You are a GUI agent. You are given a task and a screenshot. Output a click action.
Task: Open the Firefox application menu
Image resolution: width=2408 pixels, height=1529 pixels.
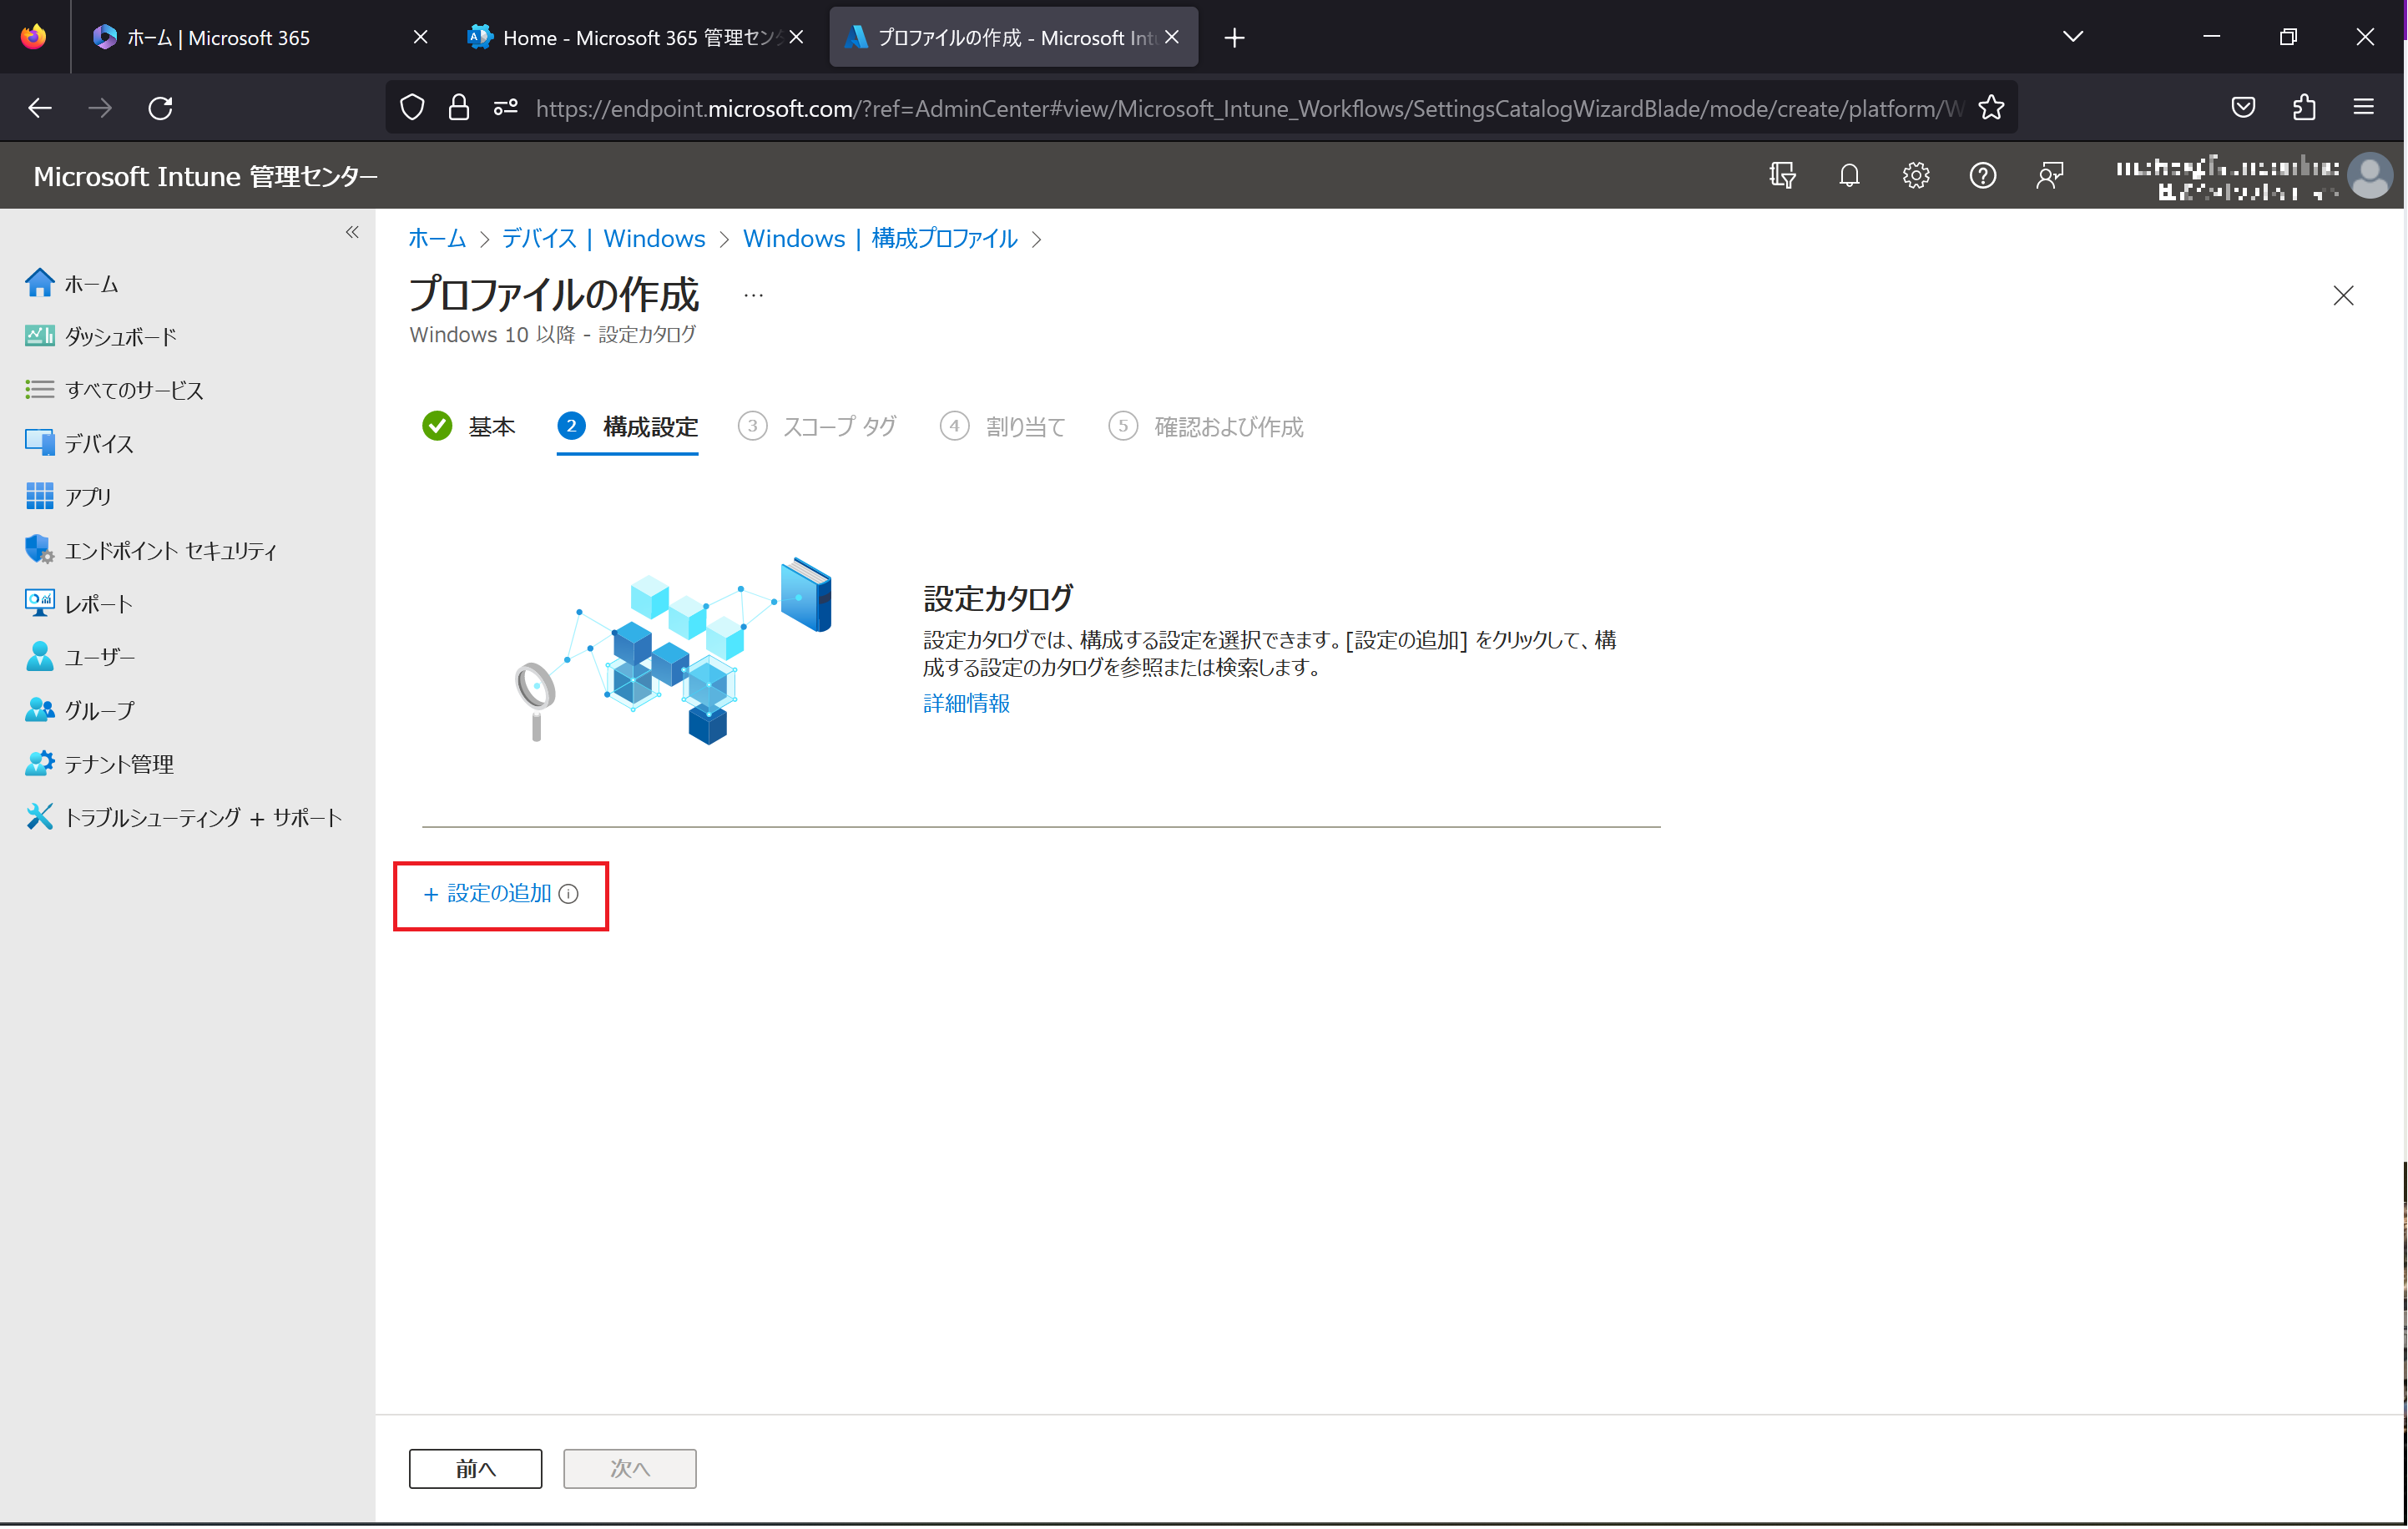(2364, 108)
